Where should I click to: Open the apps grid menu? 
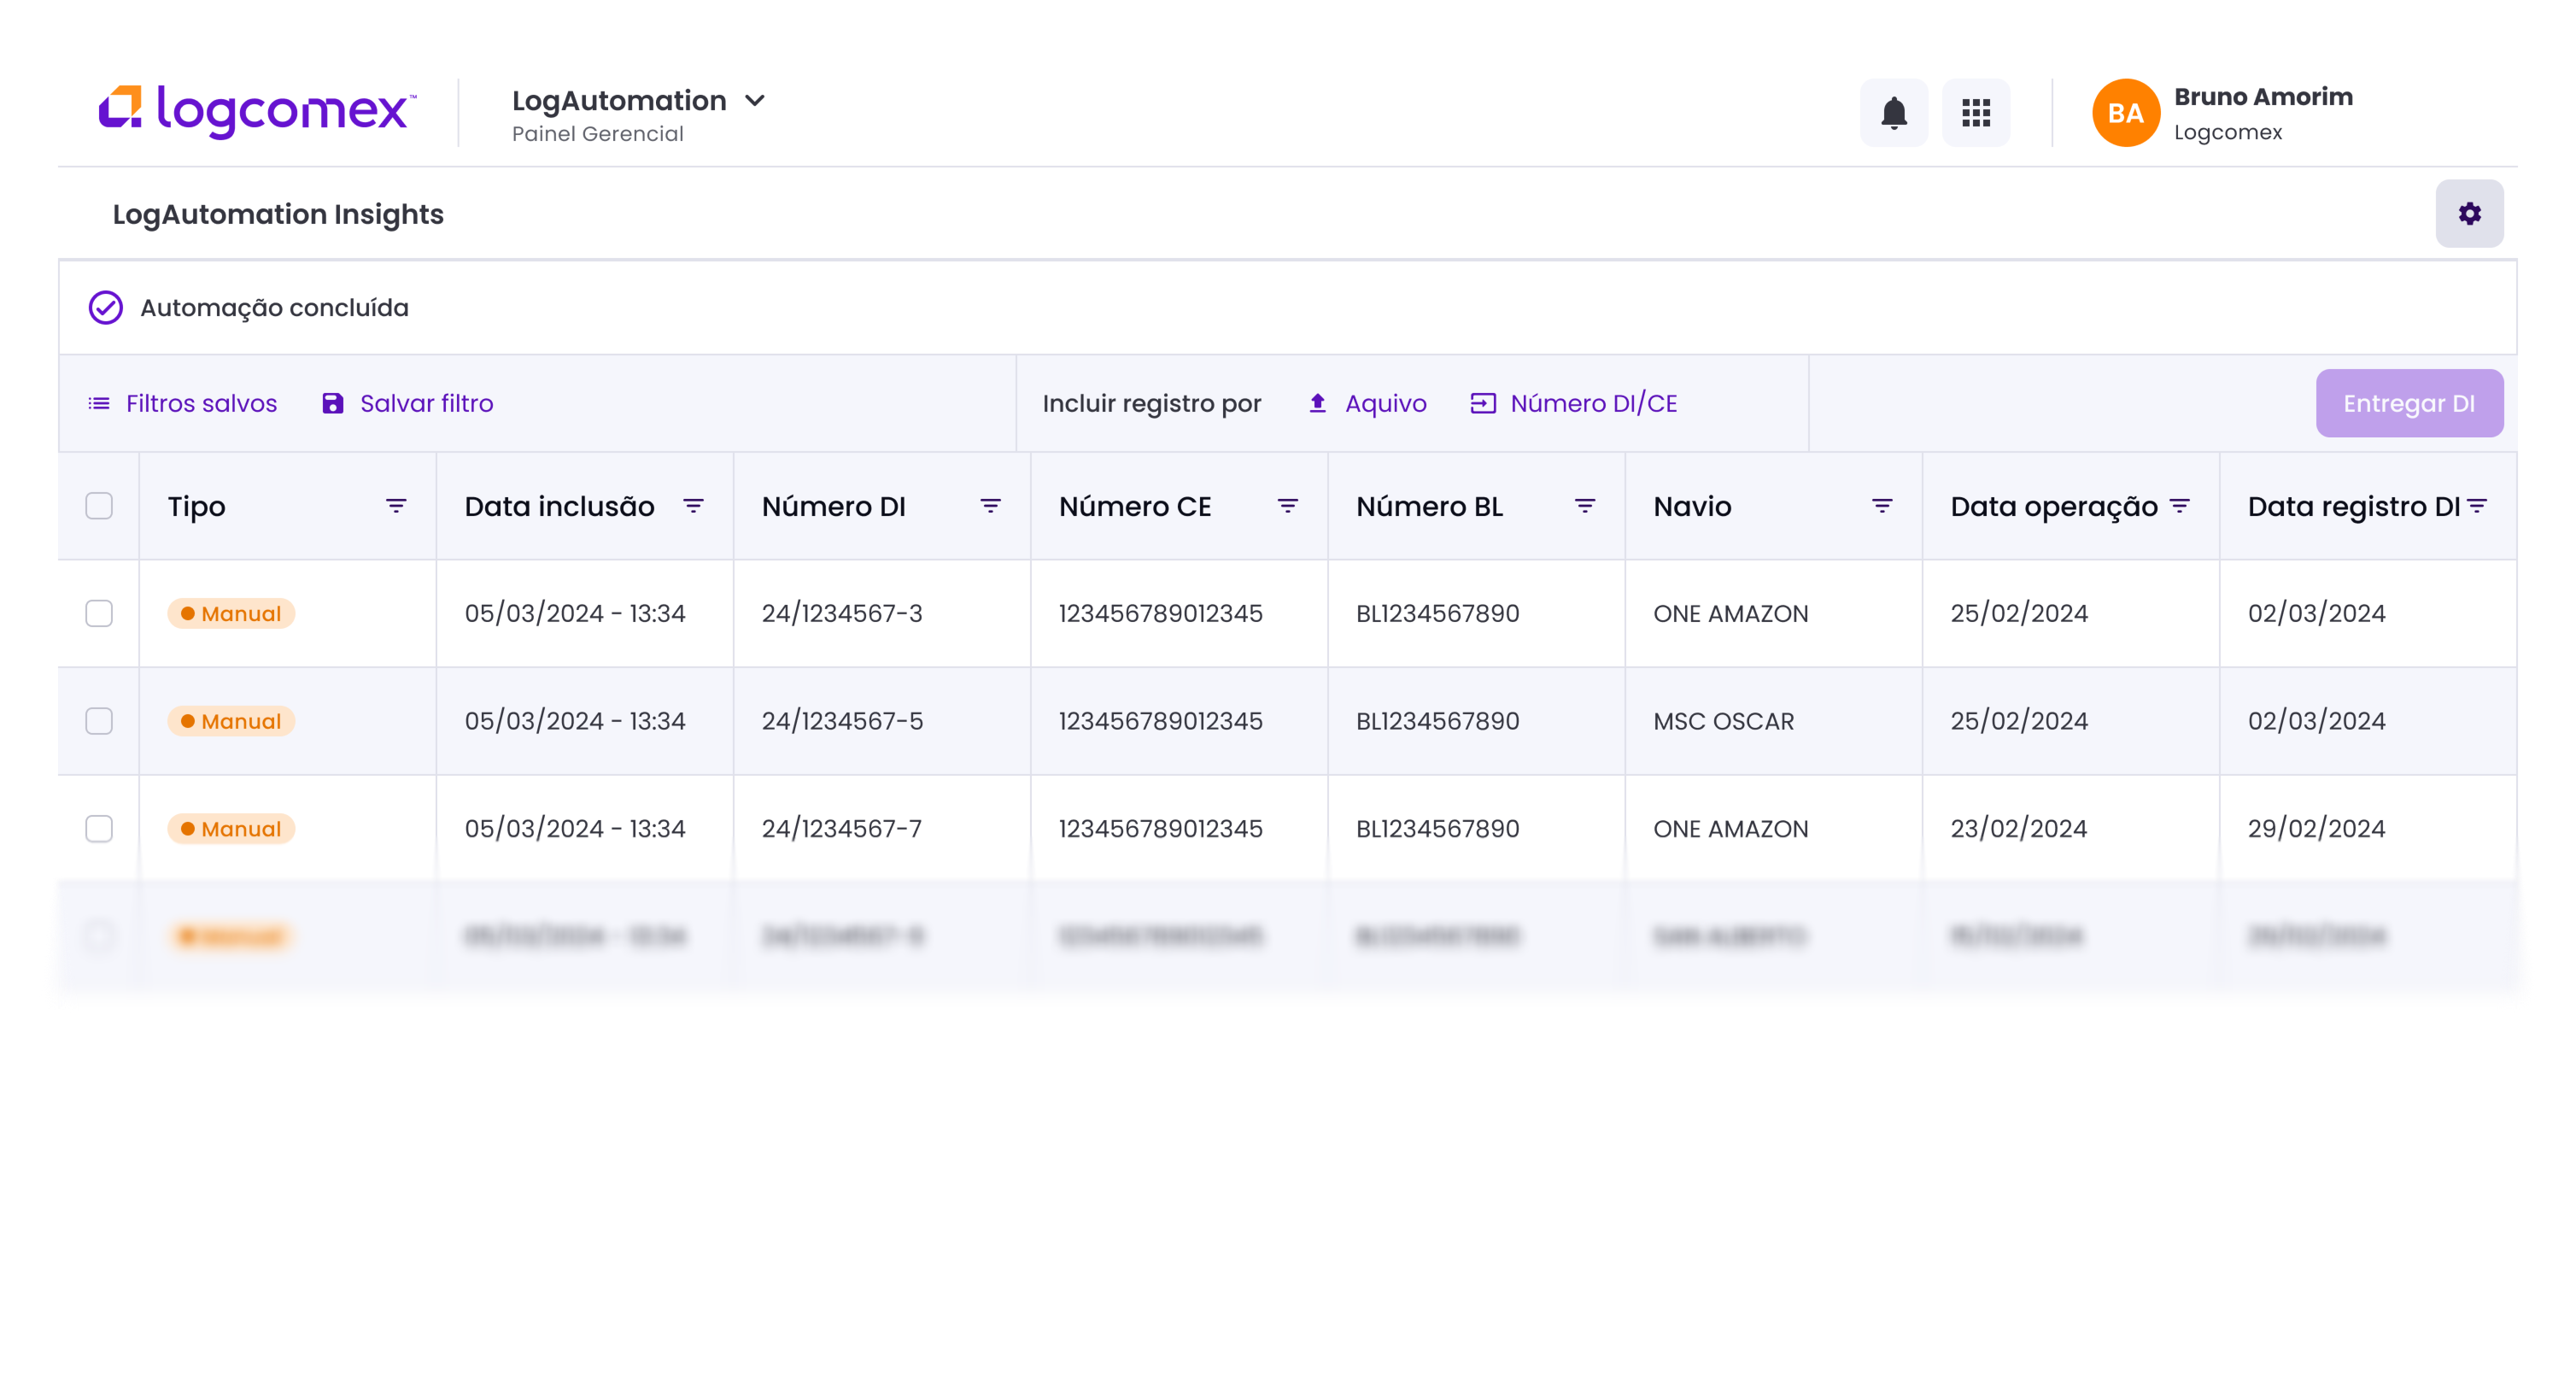[x=1975, y=113]
